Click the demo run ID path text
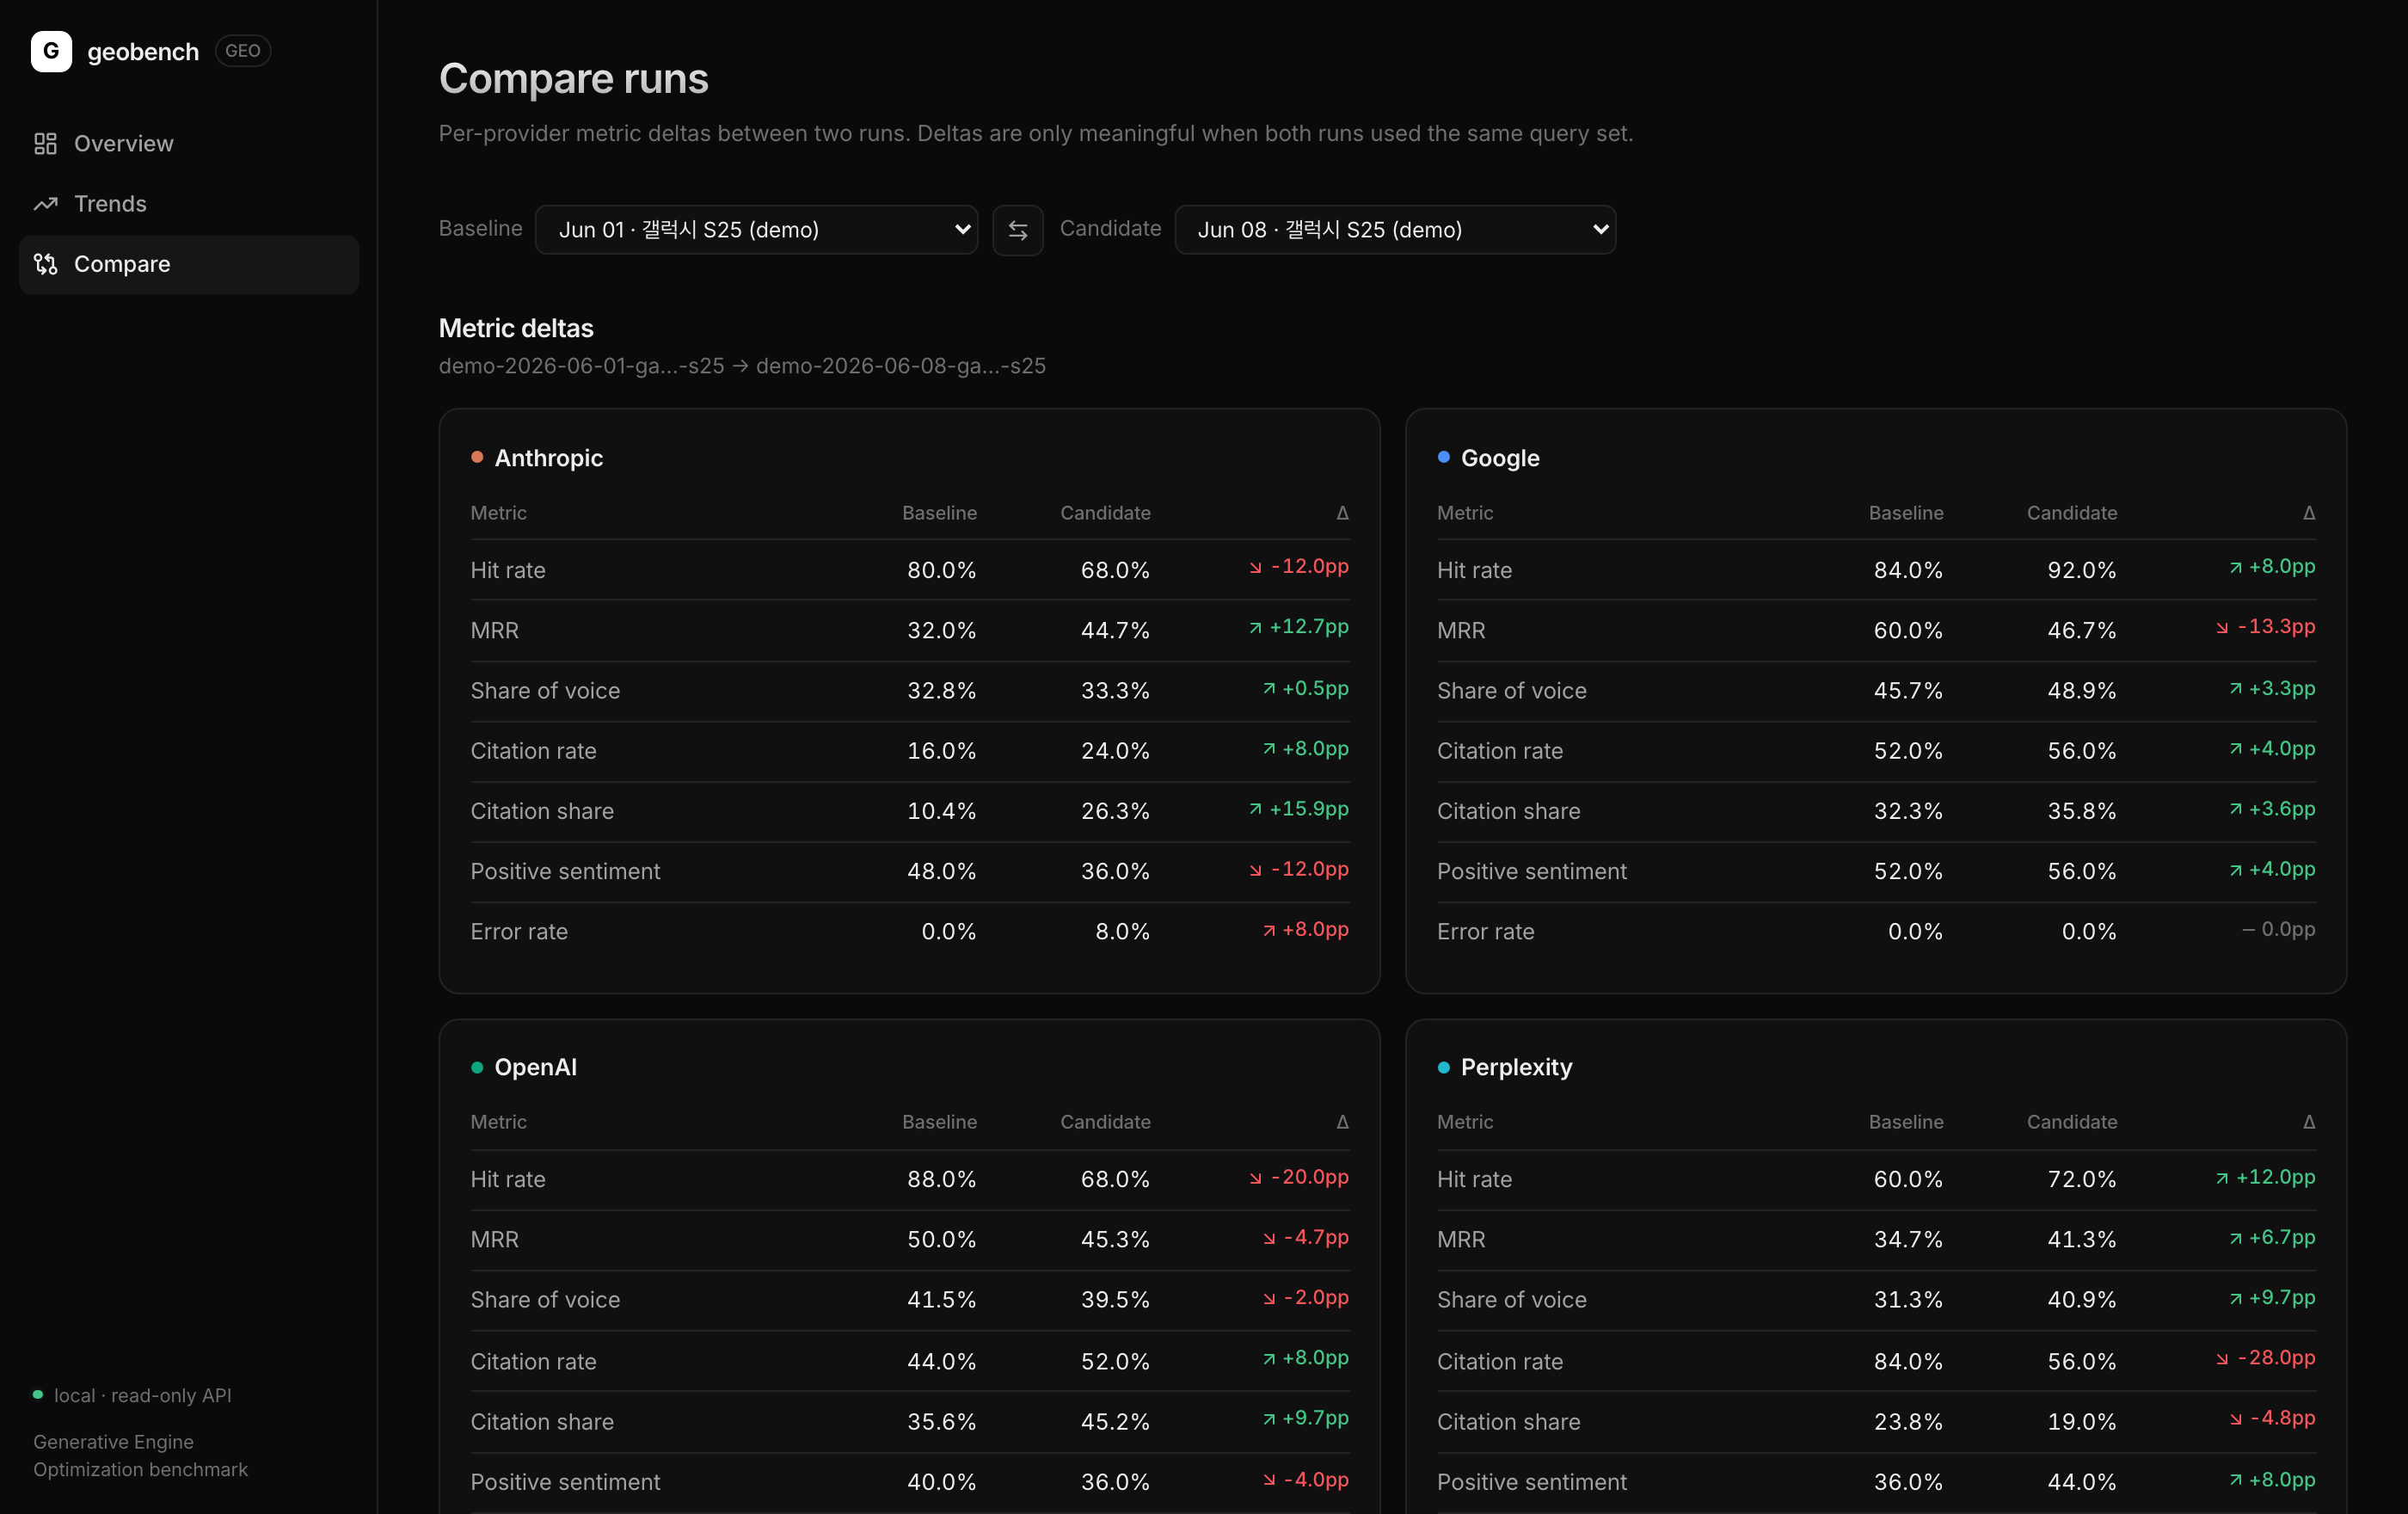 [742, 366]
